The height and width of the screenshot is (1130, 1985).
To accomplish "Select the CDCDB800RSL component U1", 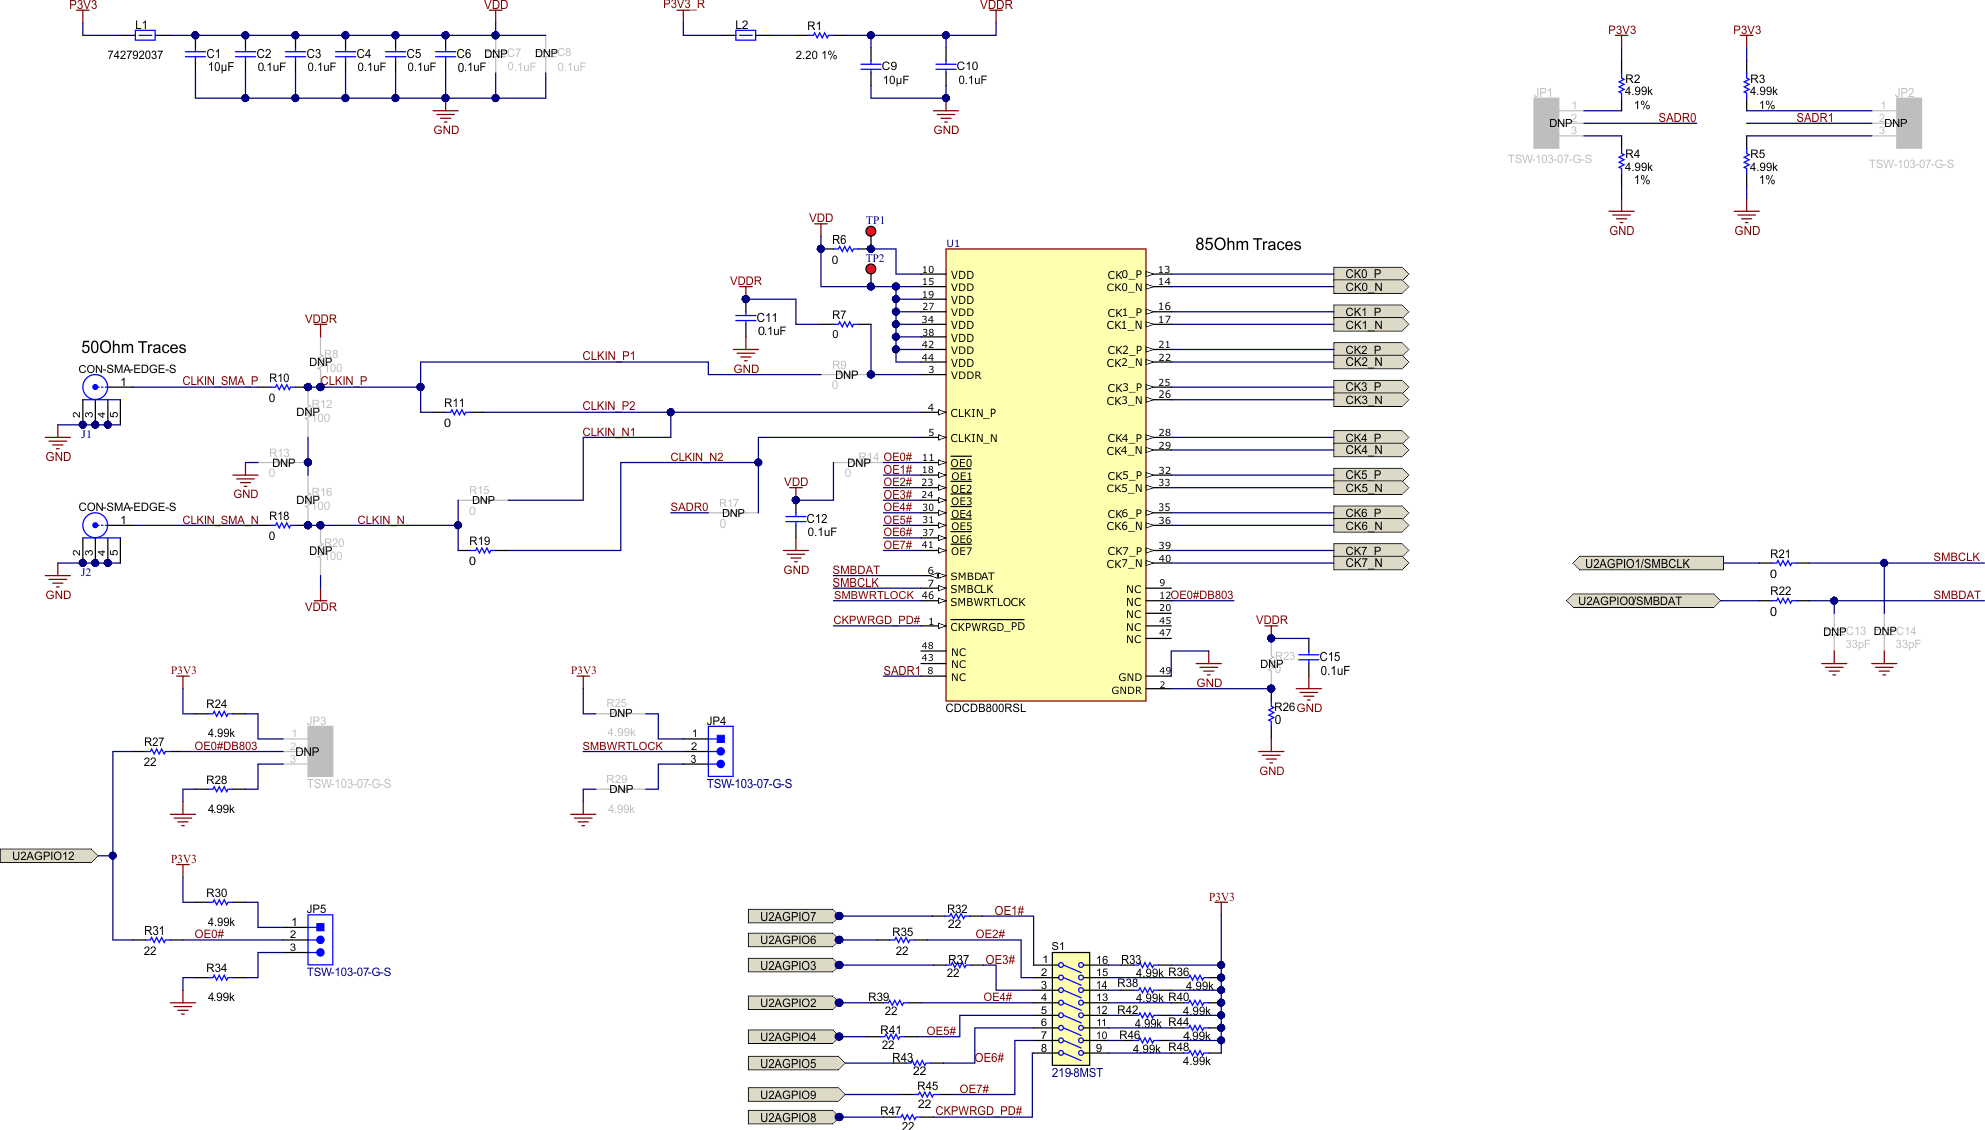I will pos(1043,470).
